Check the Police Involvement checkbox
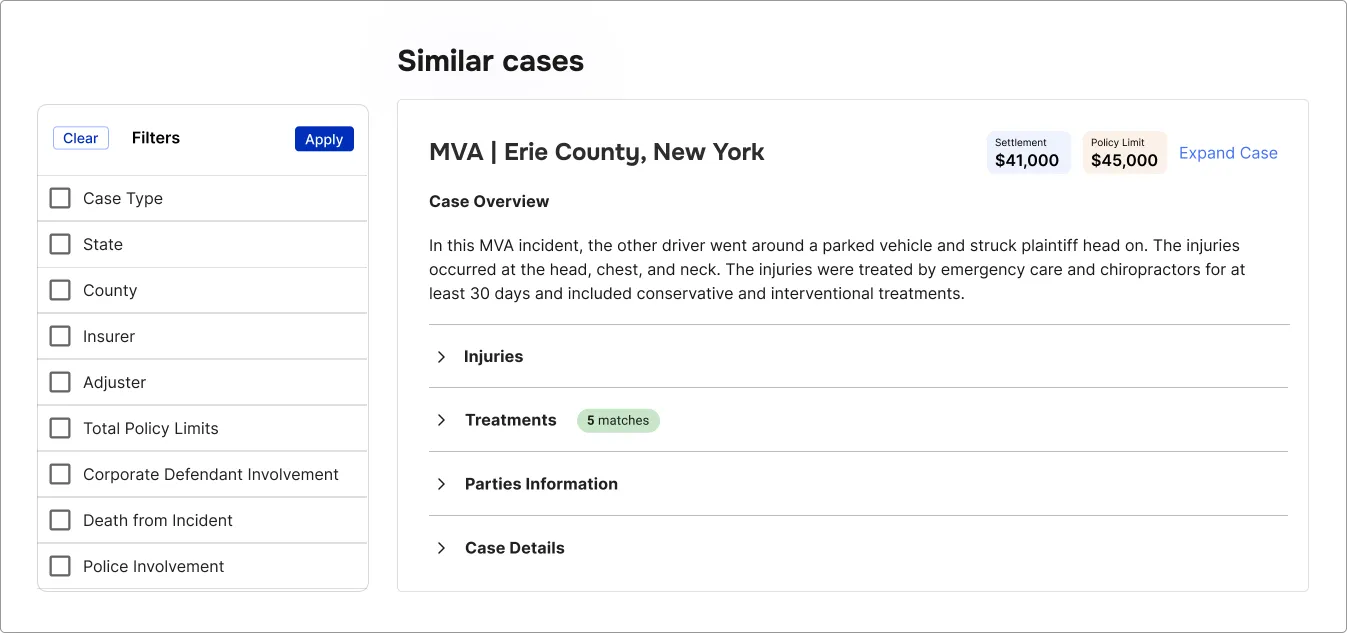This screenshot has width=1347, height=633. [60, 566]
